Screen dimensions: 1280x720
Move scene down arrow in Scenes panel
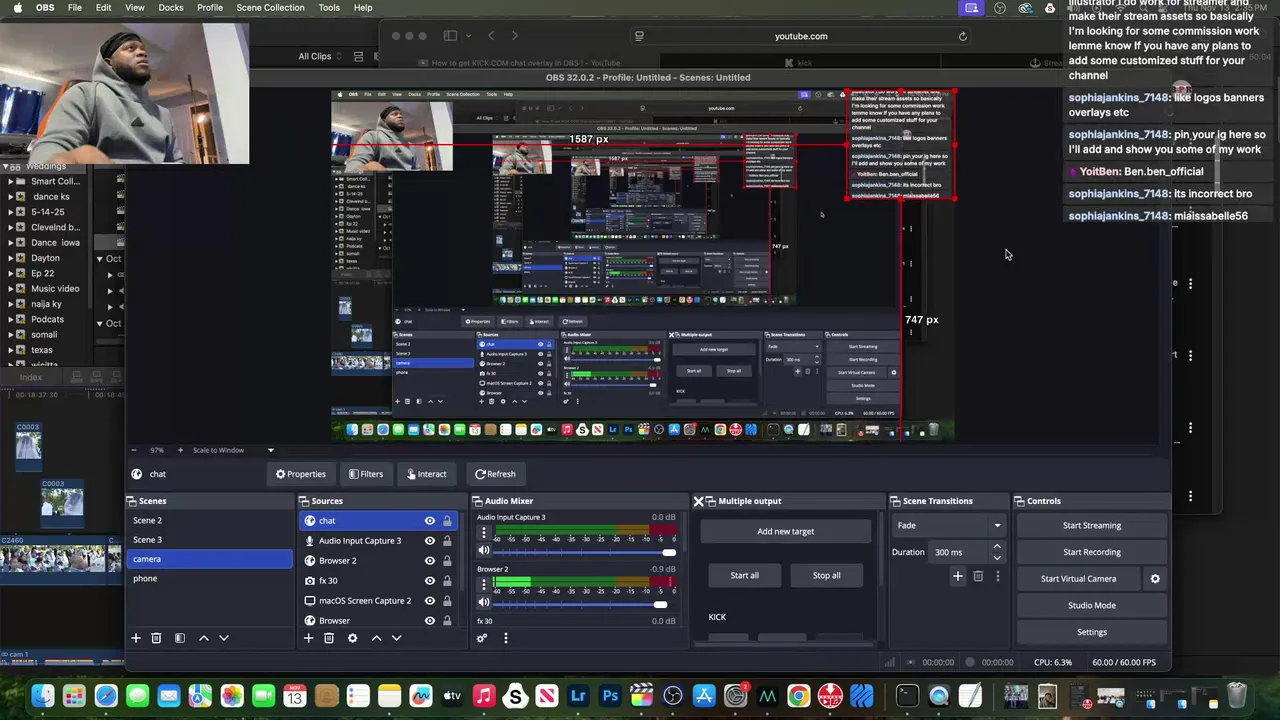point(224,638)
